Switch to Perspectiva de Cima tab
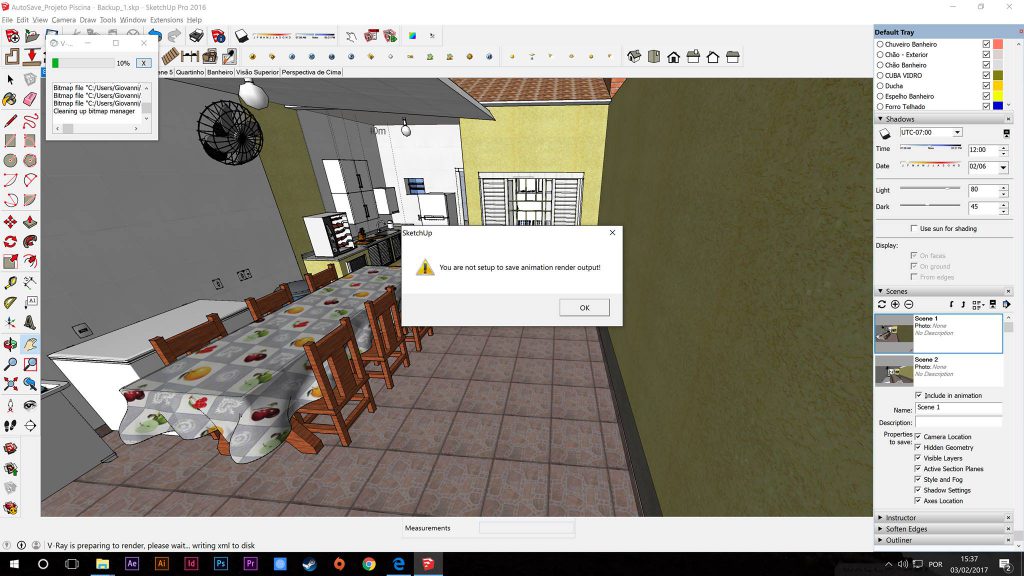 coord(312,72)
